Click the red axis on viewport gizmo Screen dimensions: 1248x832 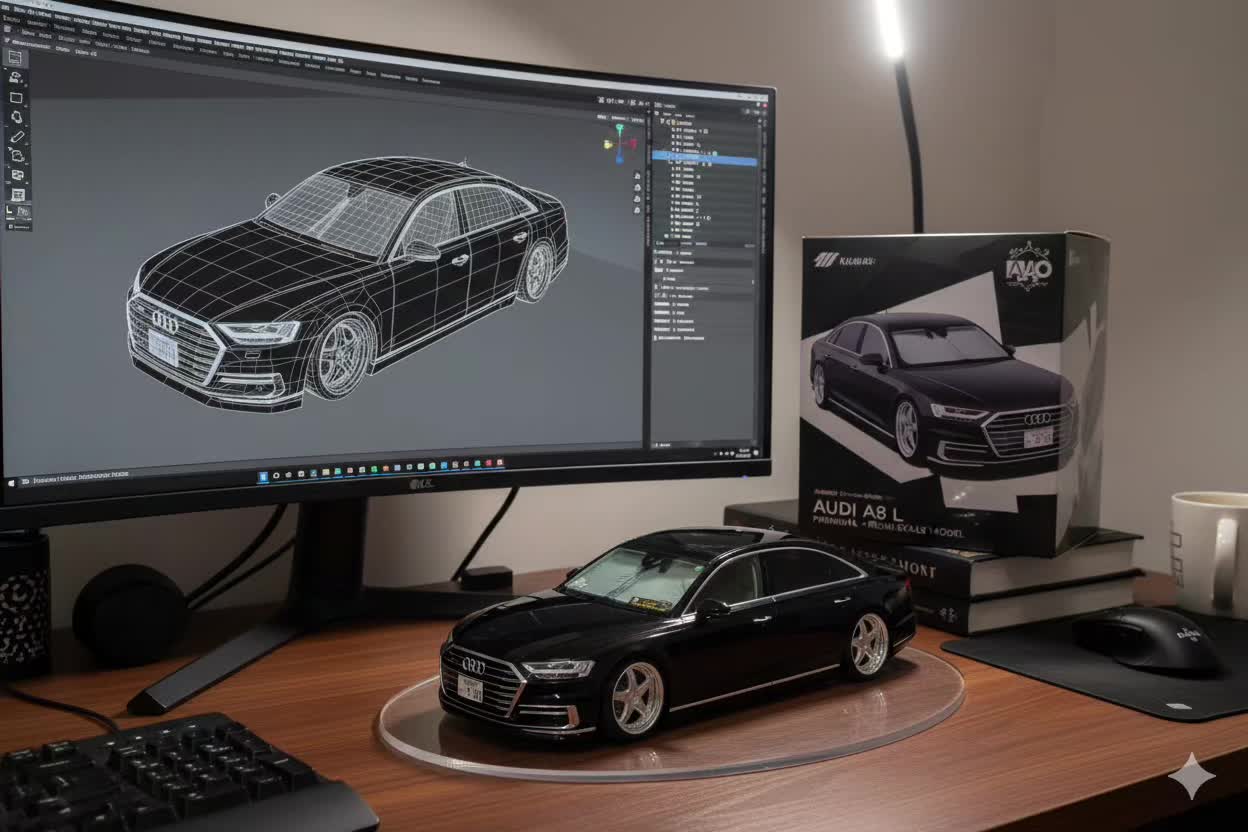[x=632, y=142]
